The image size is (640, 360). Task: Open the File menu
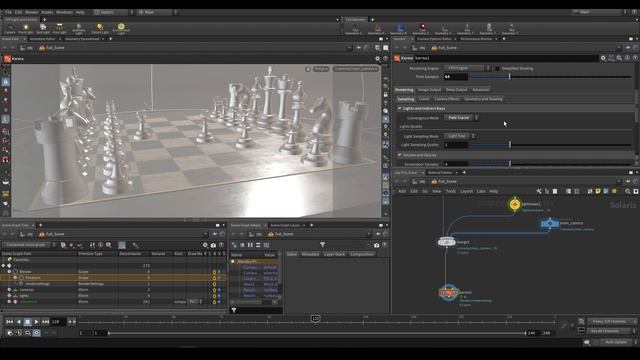(x=8, y=12)
